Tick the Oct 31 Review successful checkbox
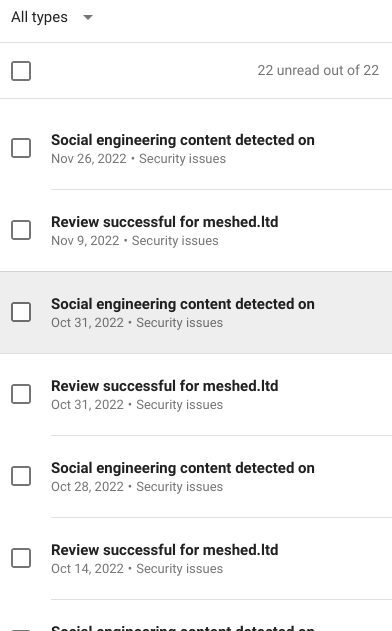The width and height of the screenshot is (392, 631). (x=21, y=394)
